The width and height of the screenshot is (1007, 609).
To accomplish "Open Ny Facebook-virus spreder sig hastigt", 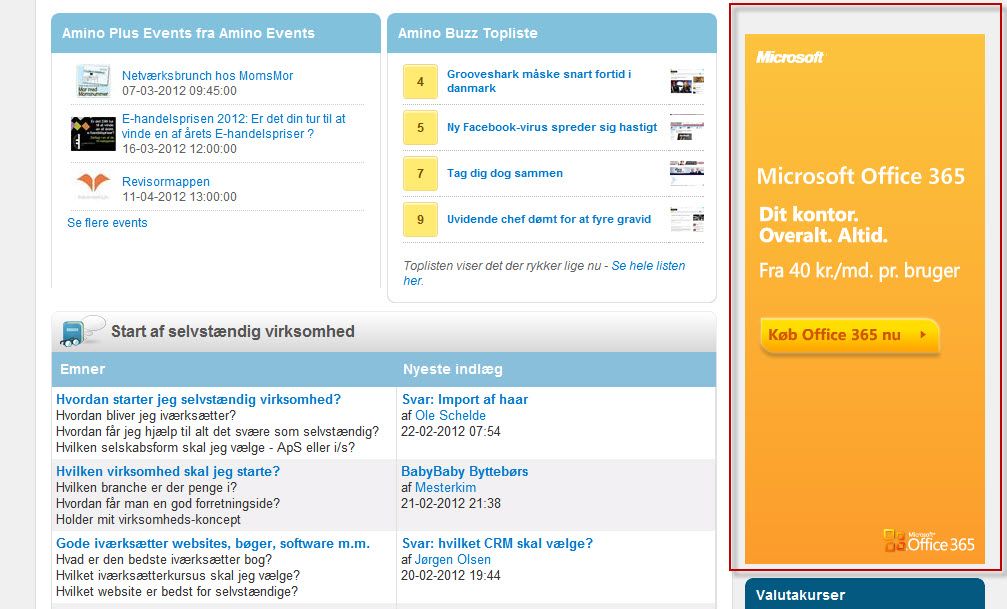I will pos(552,127).
